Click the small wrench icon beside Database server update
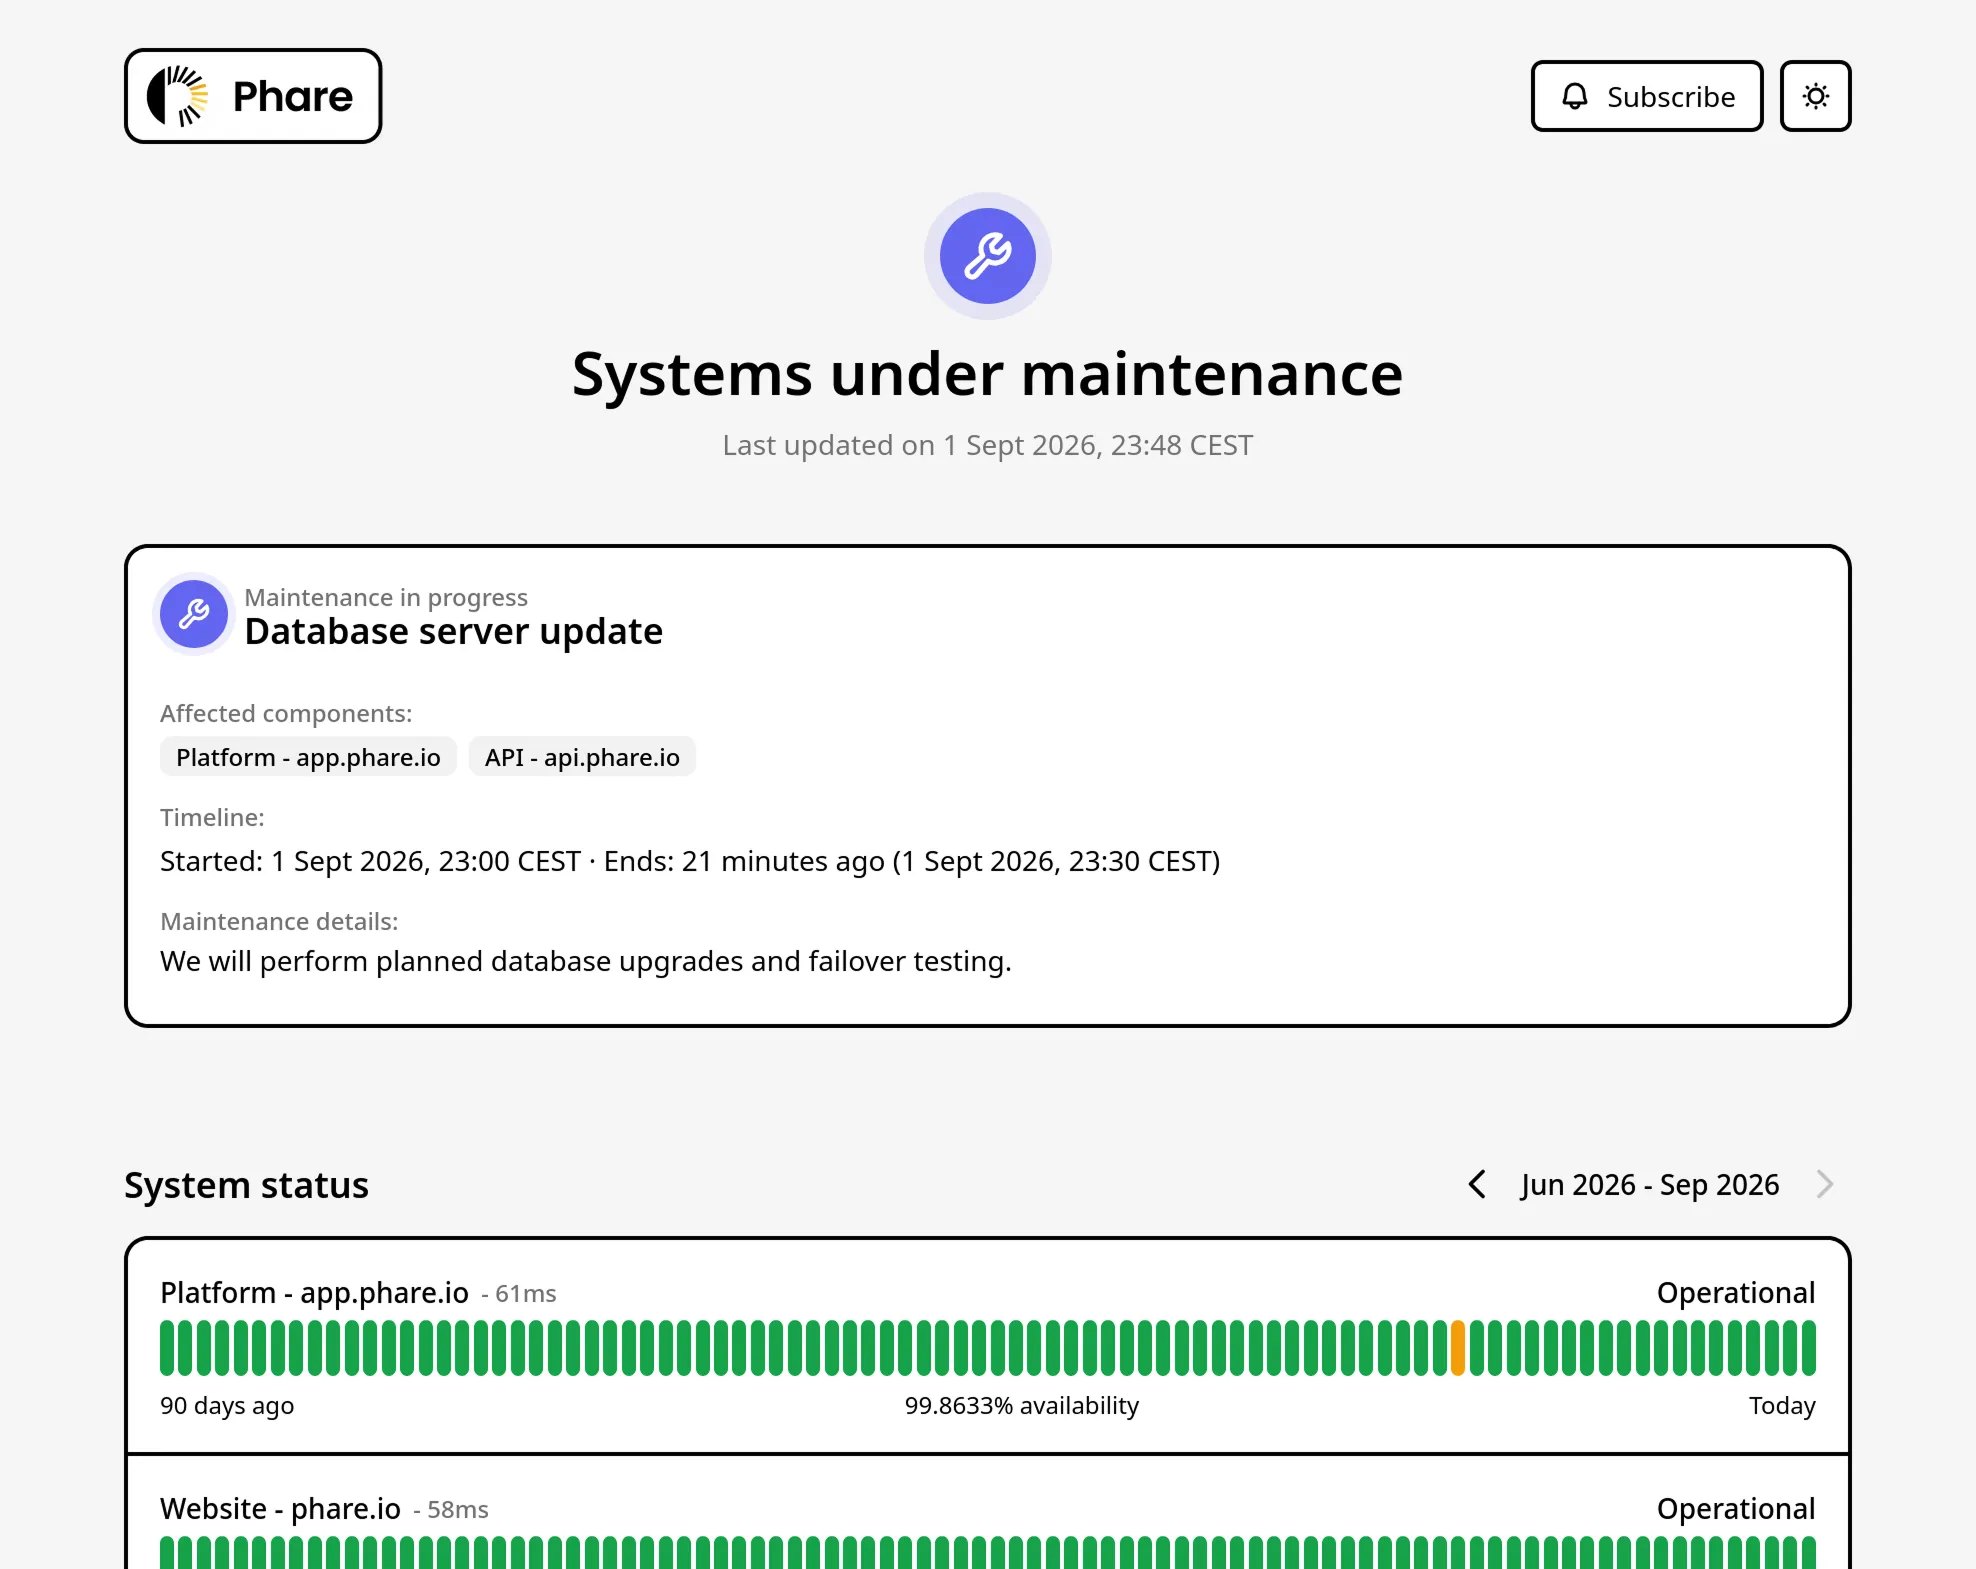Screen dimensions: 1976x1569 tap(194, 613)
